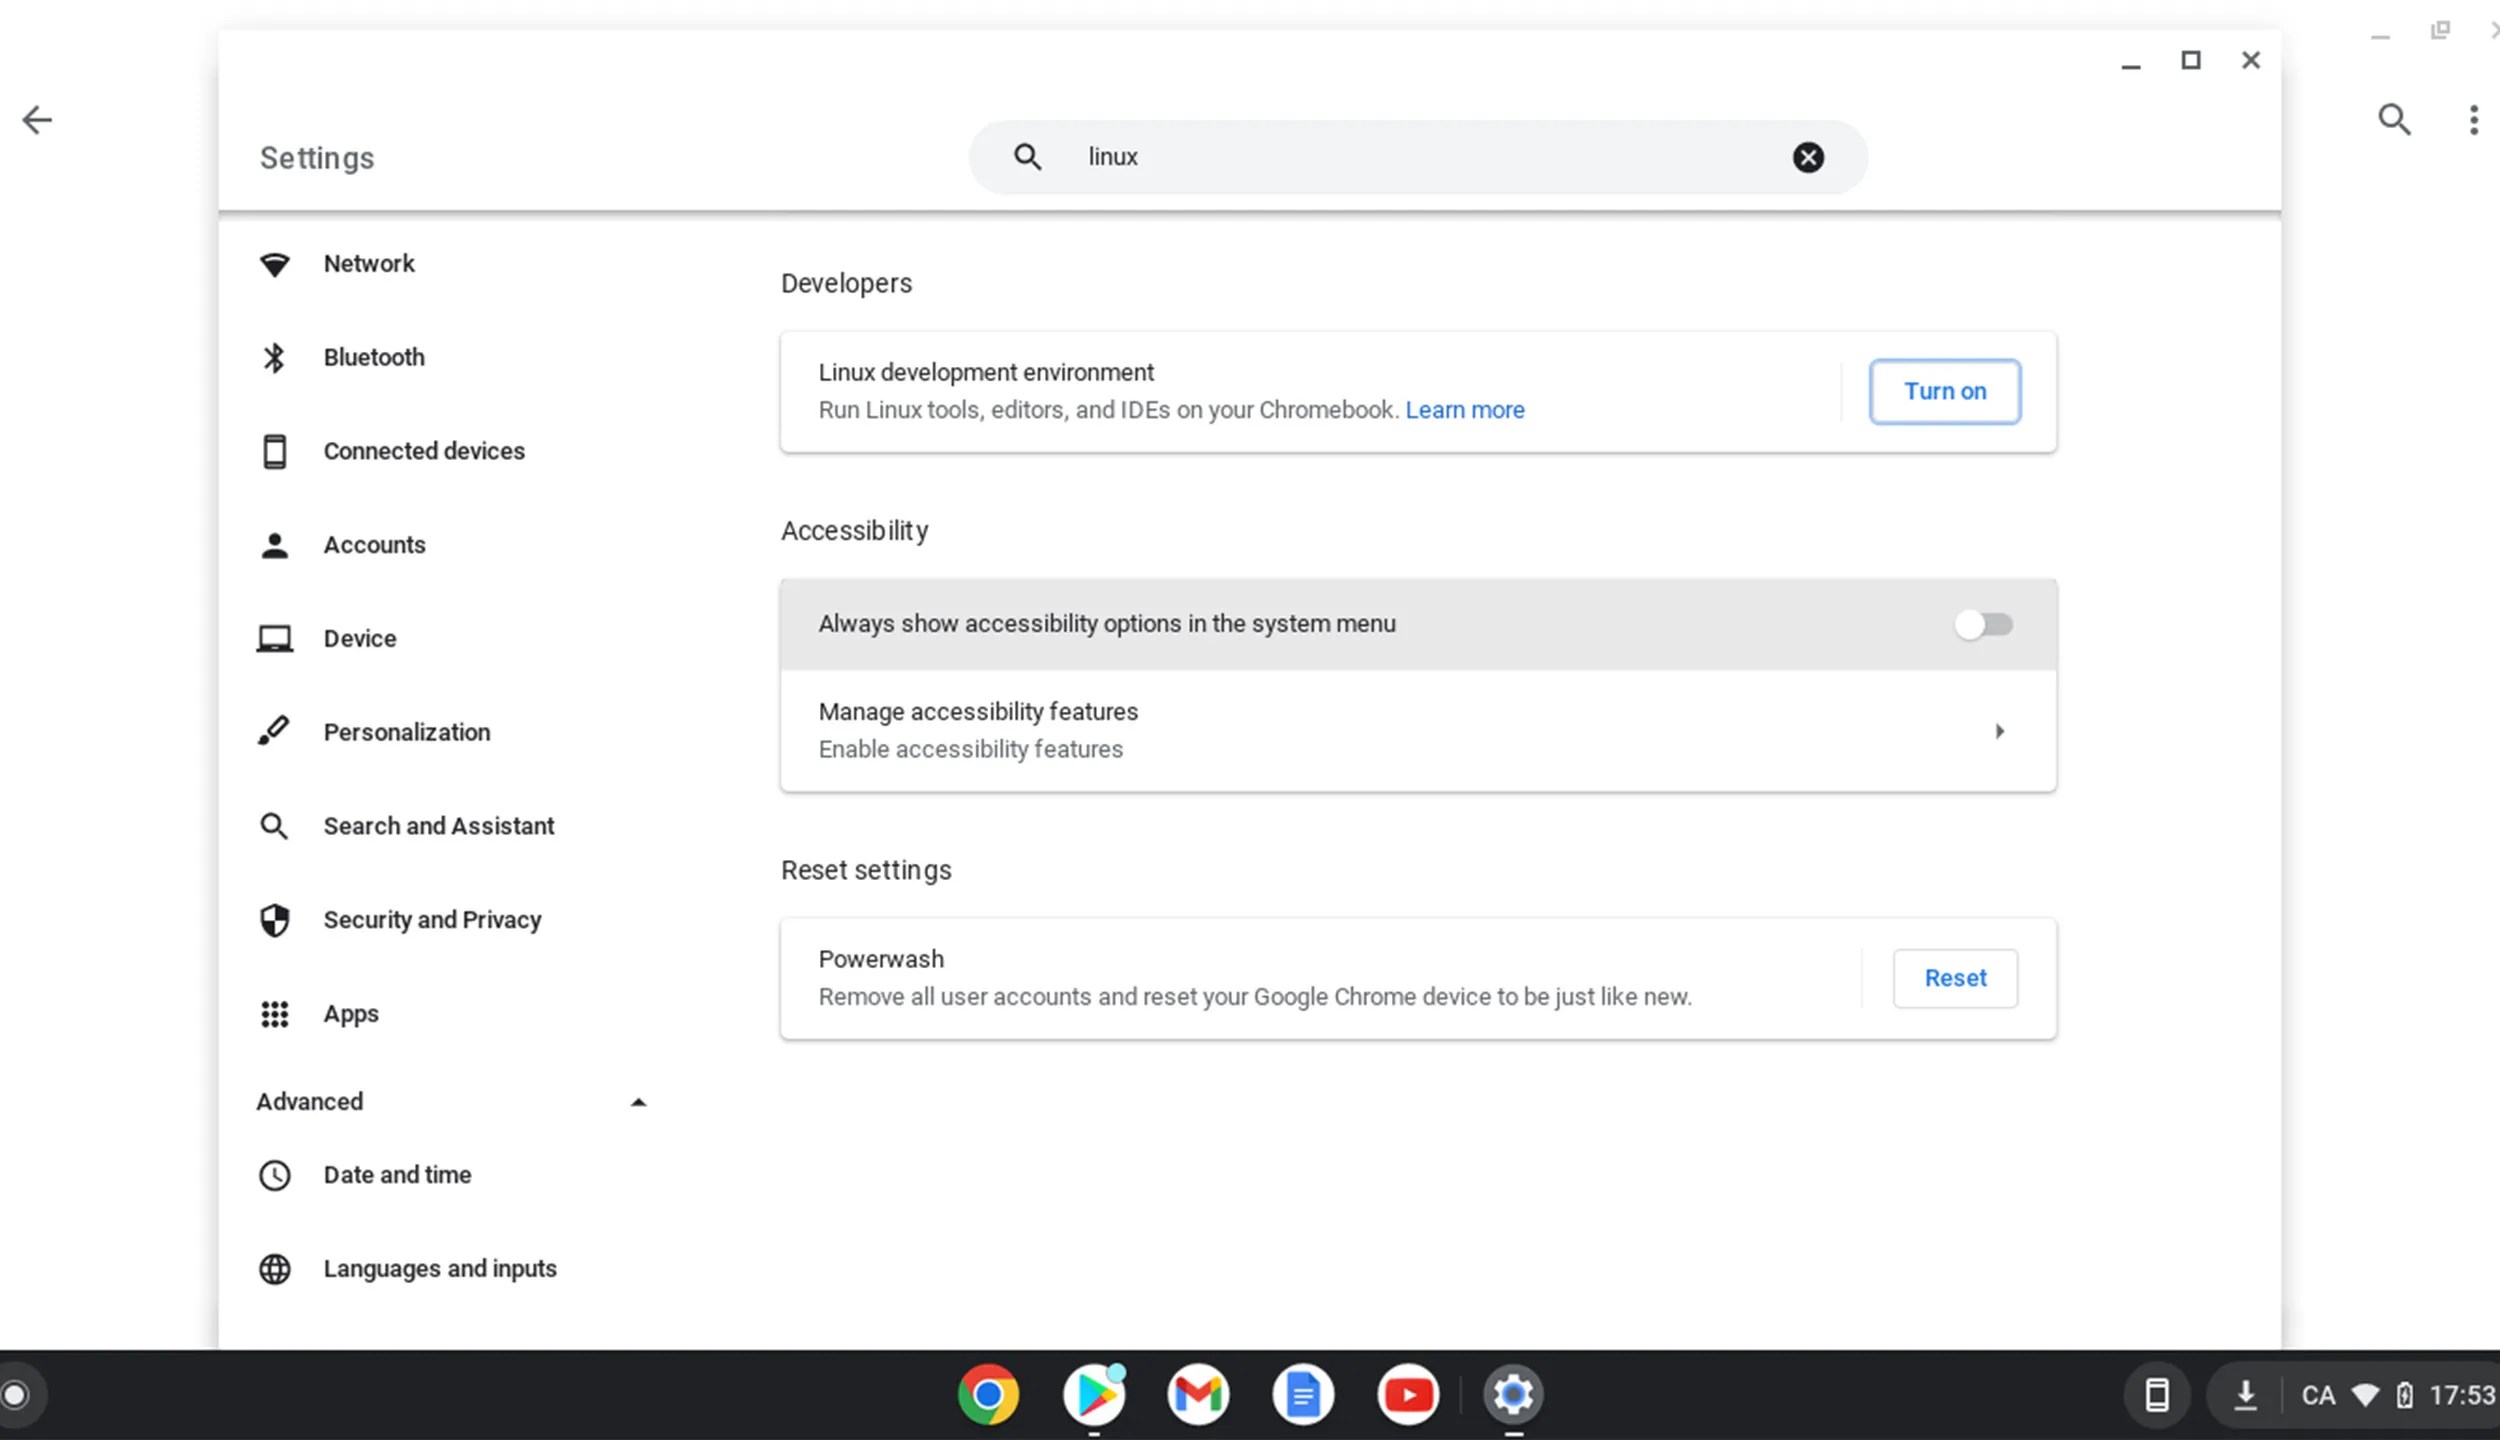
Task: Click the back arrow in Settings
Action: pos(38,119)
